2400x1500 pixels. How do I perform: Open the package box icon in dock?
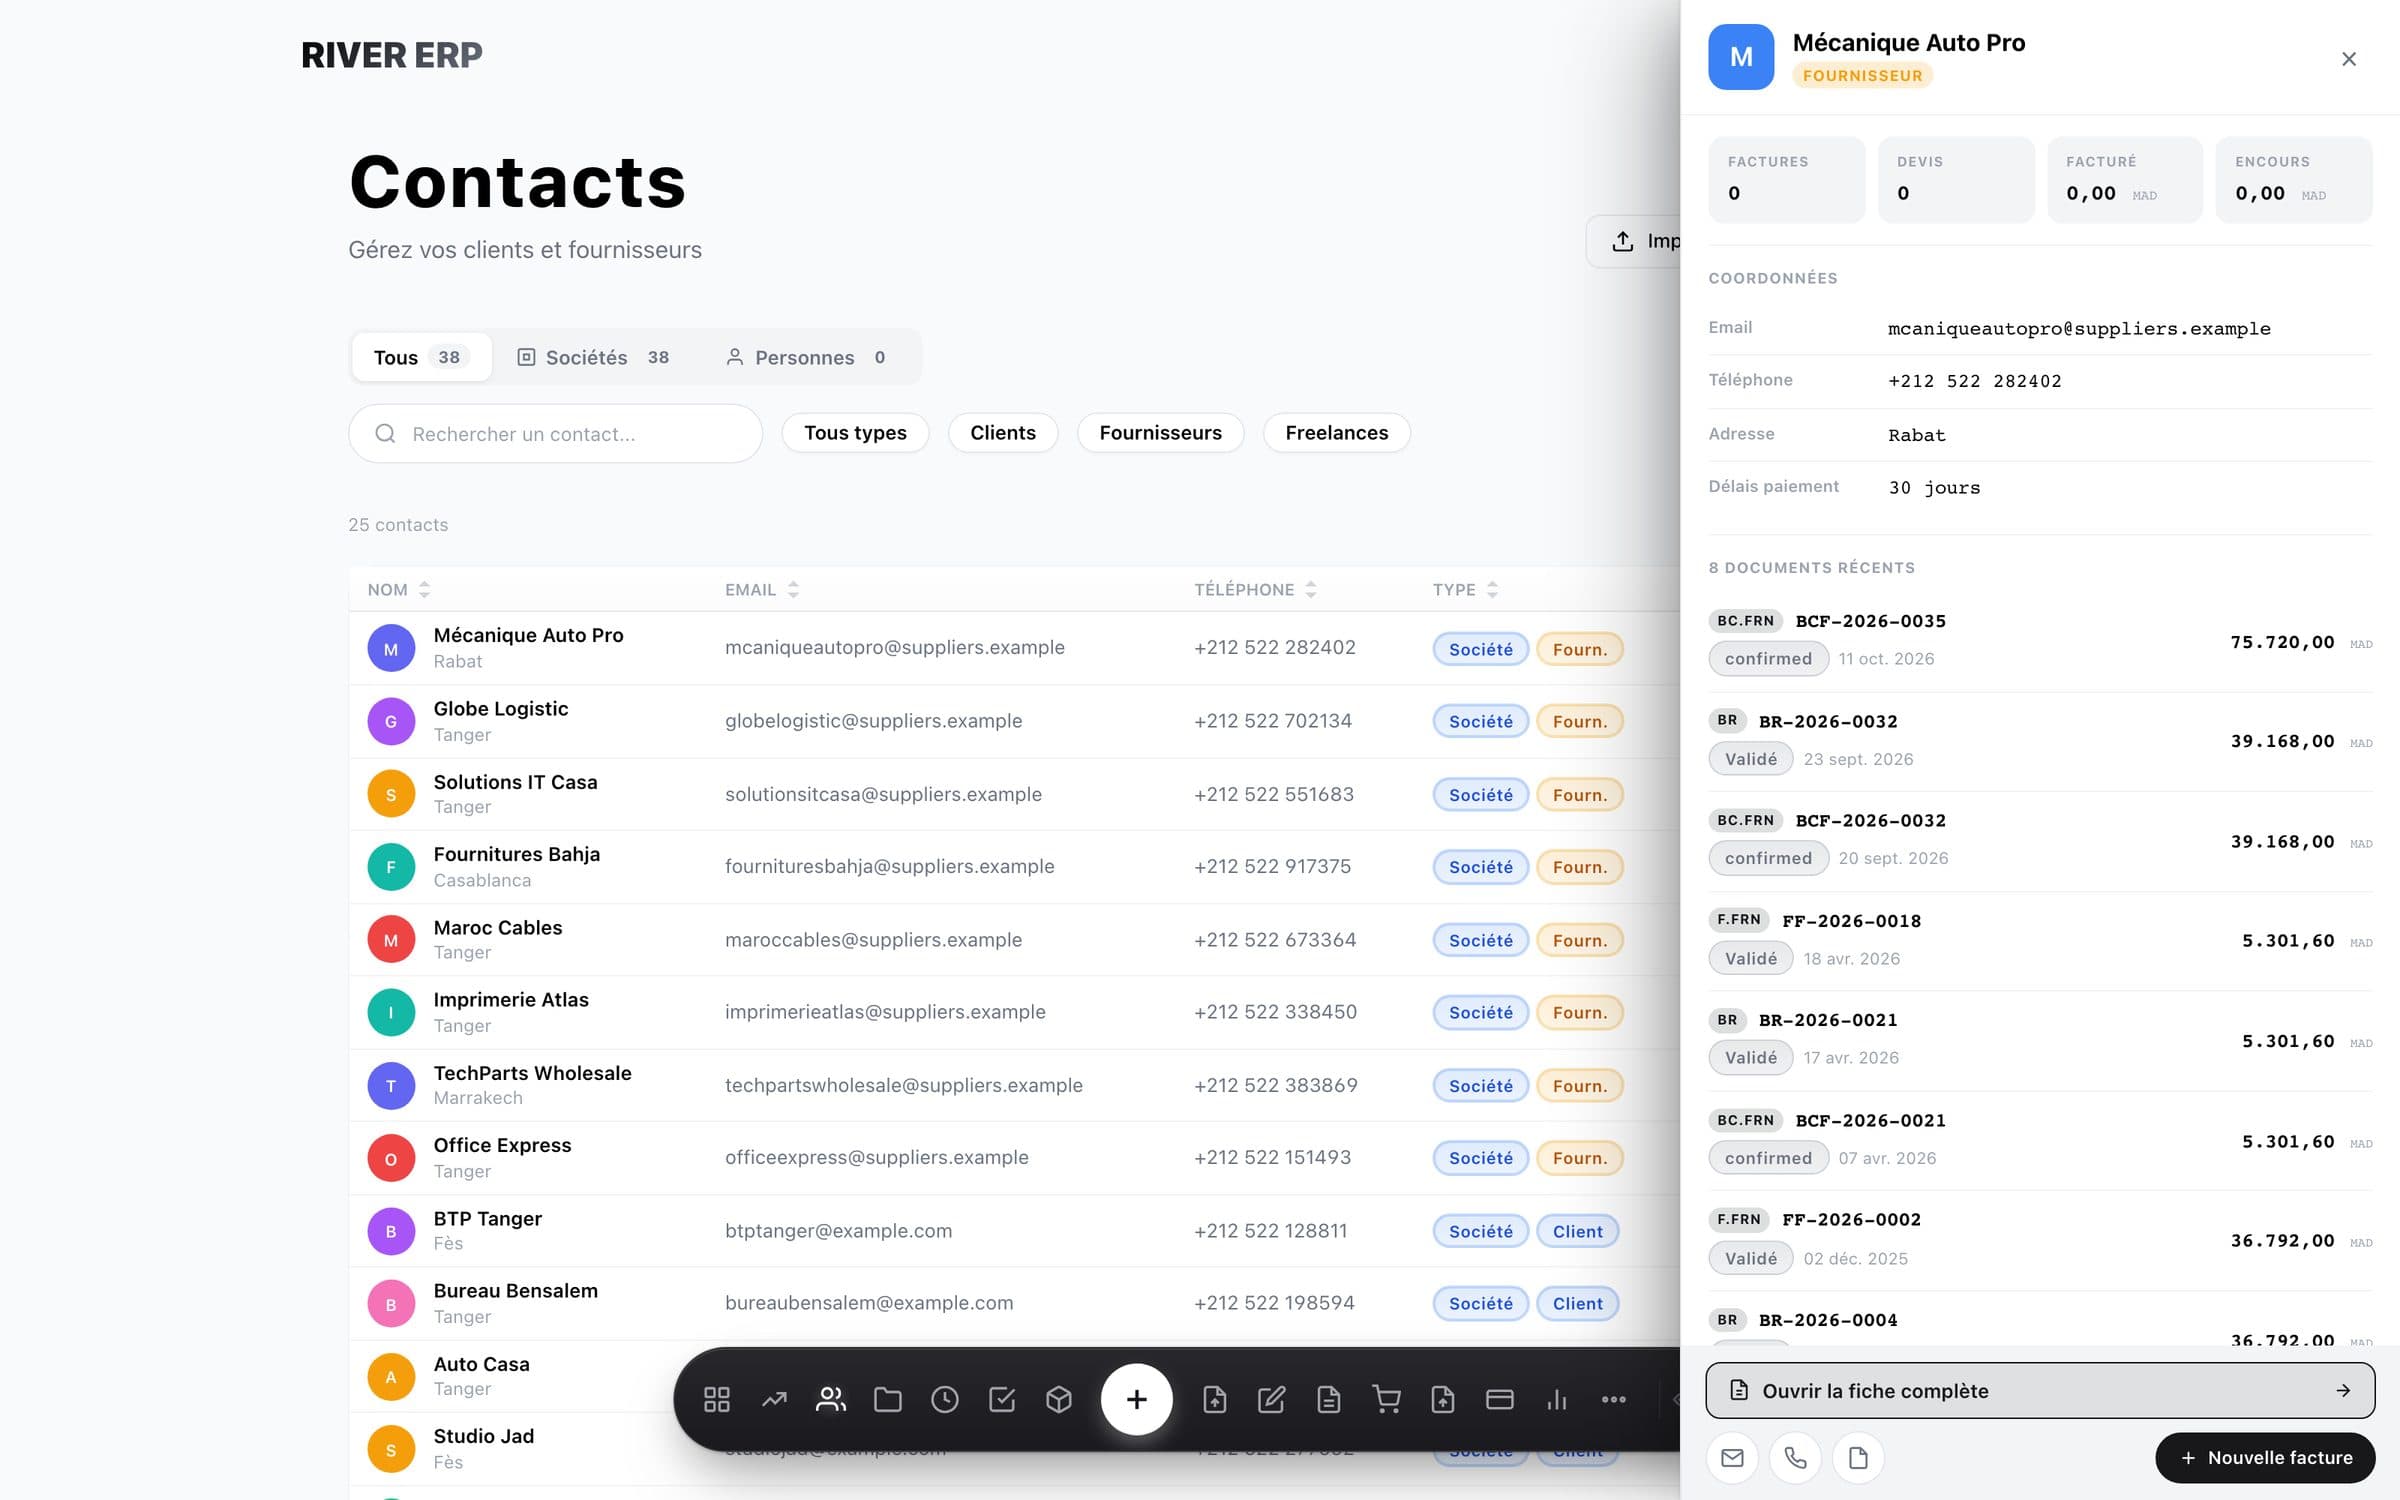click(x=1059, y=1399)
